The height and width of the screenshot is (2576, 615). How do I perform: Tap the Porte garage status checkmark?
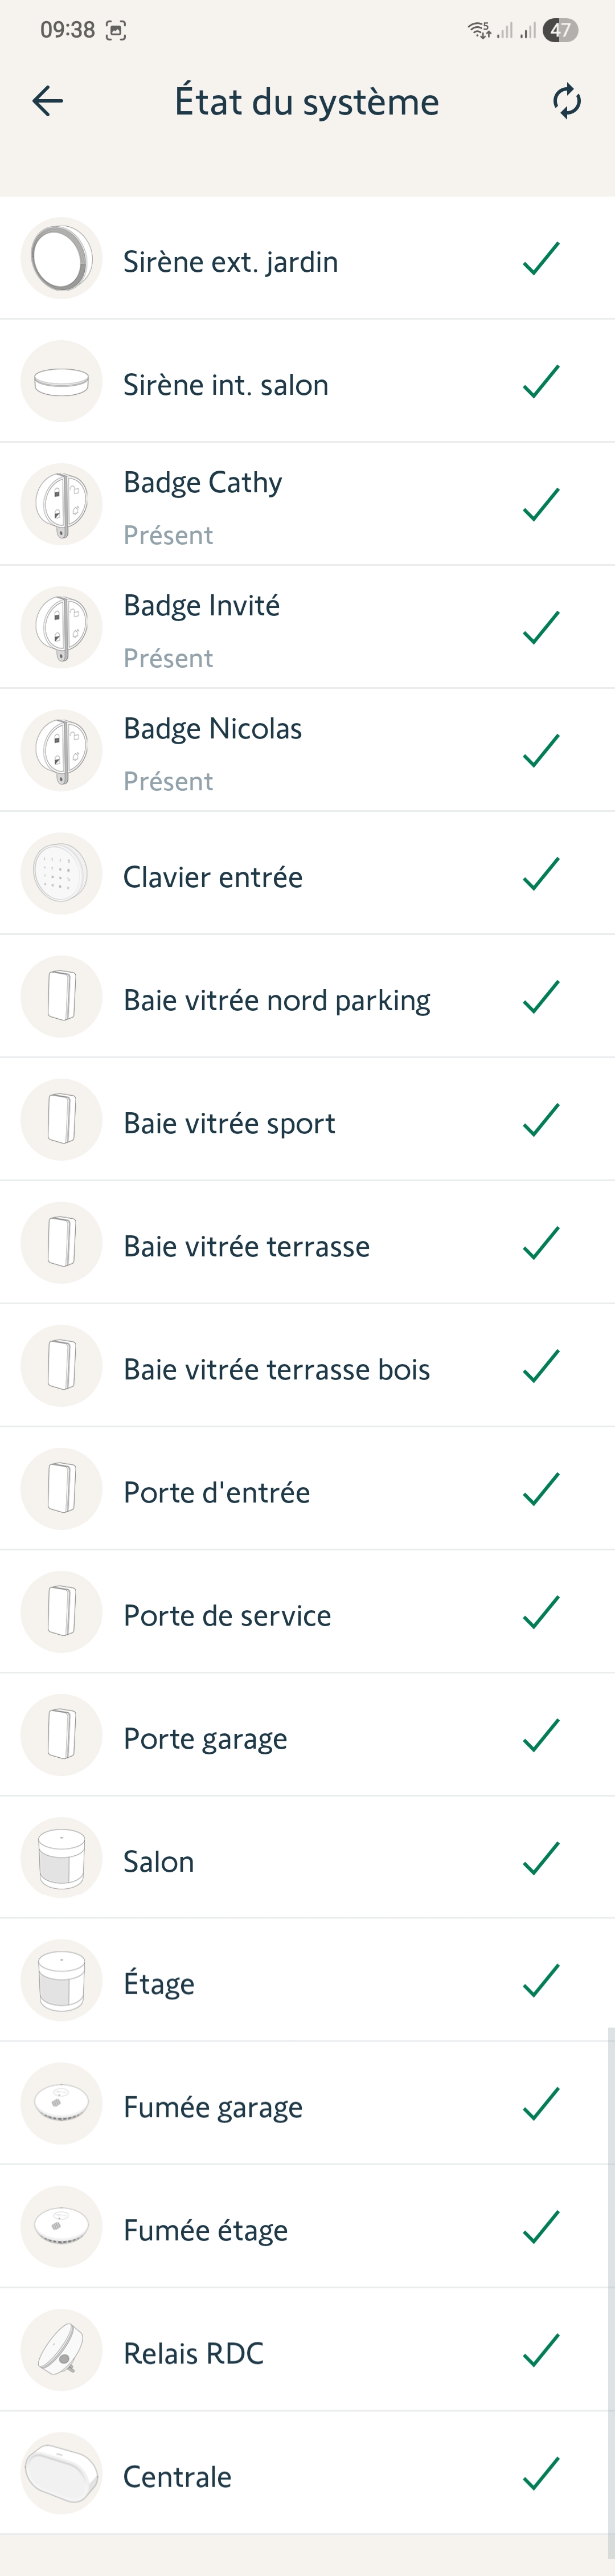tap(541, 1736)
